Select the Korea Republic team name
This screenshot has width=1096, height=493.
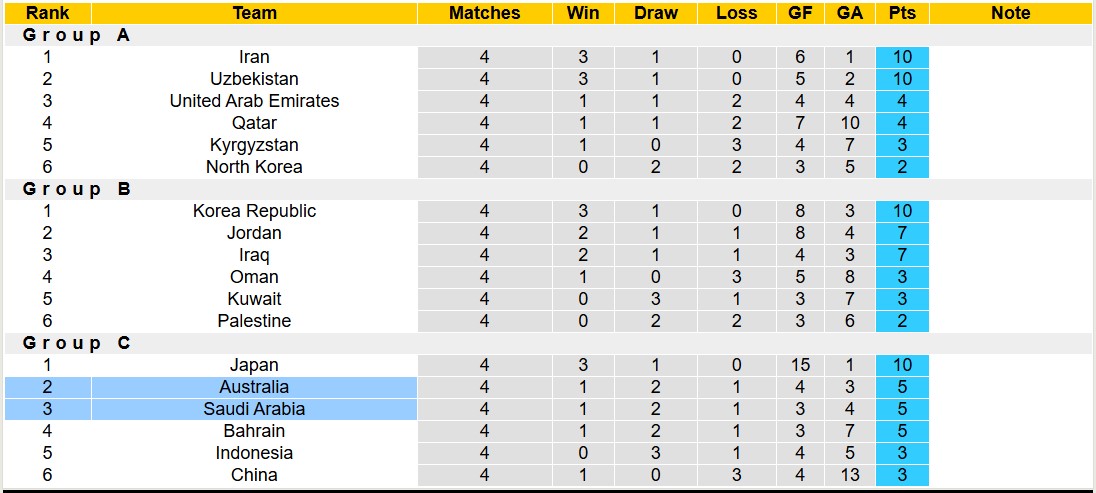point(254,211)
